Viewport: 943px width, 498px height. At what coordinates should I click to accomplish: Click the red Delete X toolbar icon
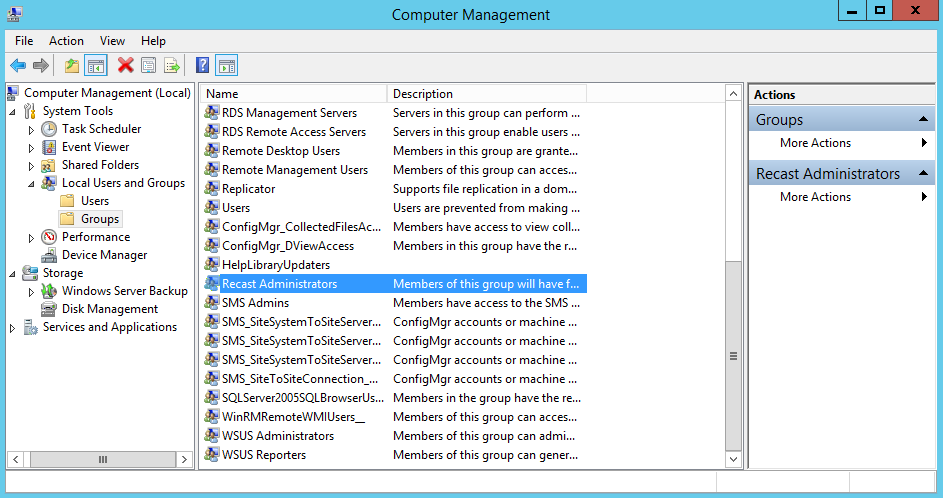pyautogui.click(x=126, y=65)
